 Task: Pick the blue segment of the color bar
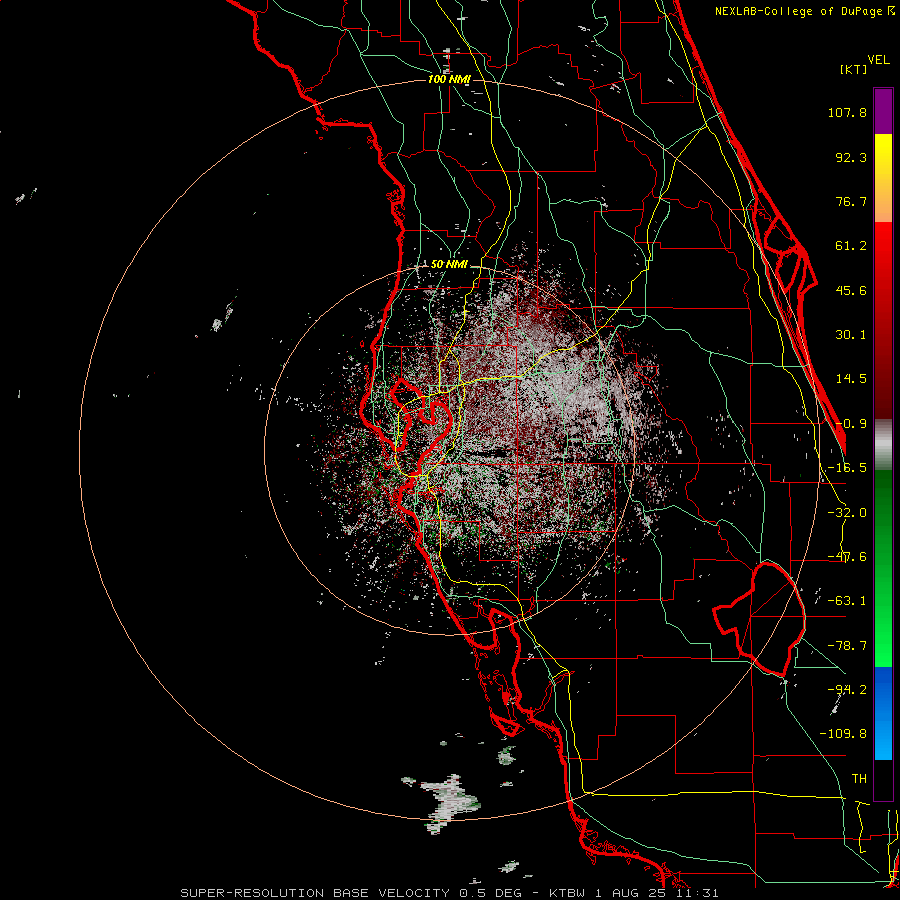pos(883,713)
